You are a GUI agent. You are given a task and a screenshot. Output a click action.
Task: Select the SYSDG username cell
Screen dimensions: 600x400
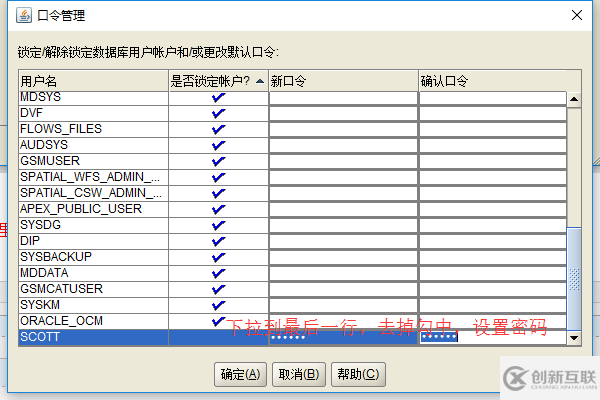pos(93,225)
